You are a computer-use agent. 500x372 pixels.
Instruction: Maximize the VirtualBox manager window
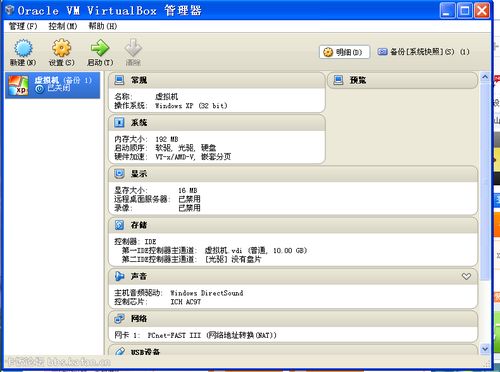pos(465,11)
